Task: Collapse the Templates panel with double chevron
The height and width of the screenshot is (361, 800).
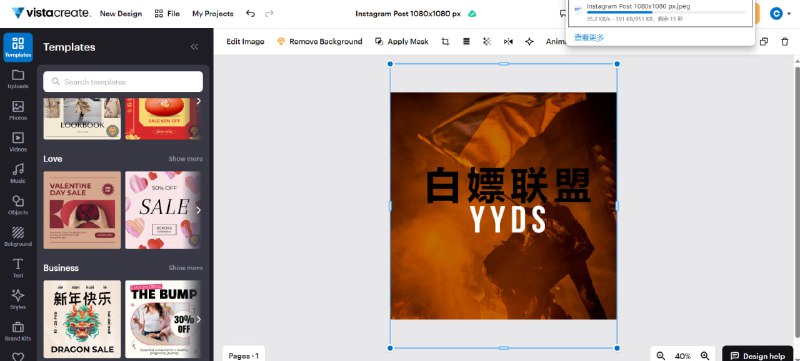Action: tap(194, 47)
